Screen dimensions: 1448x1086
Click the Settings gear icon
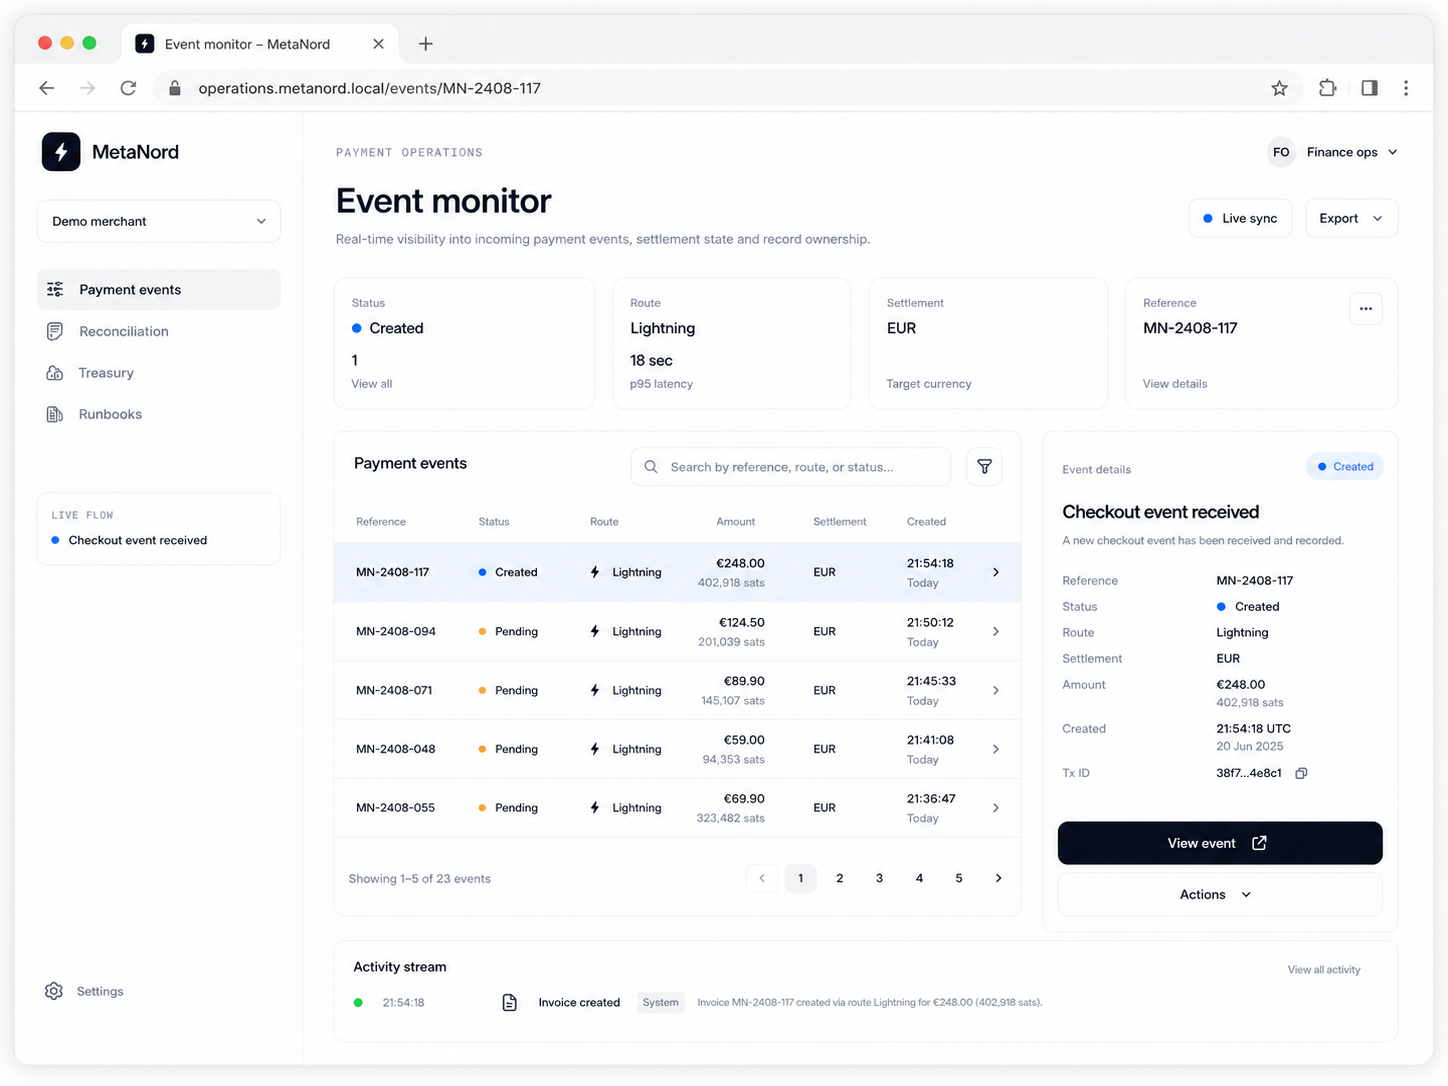tap(54, 991)
